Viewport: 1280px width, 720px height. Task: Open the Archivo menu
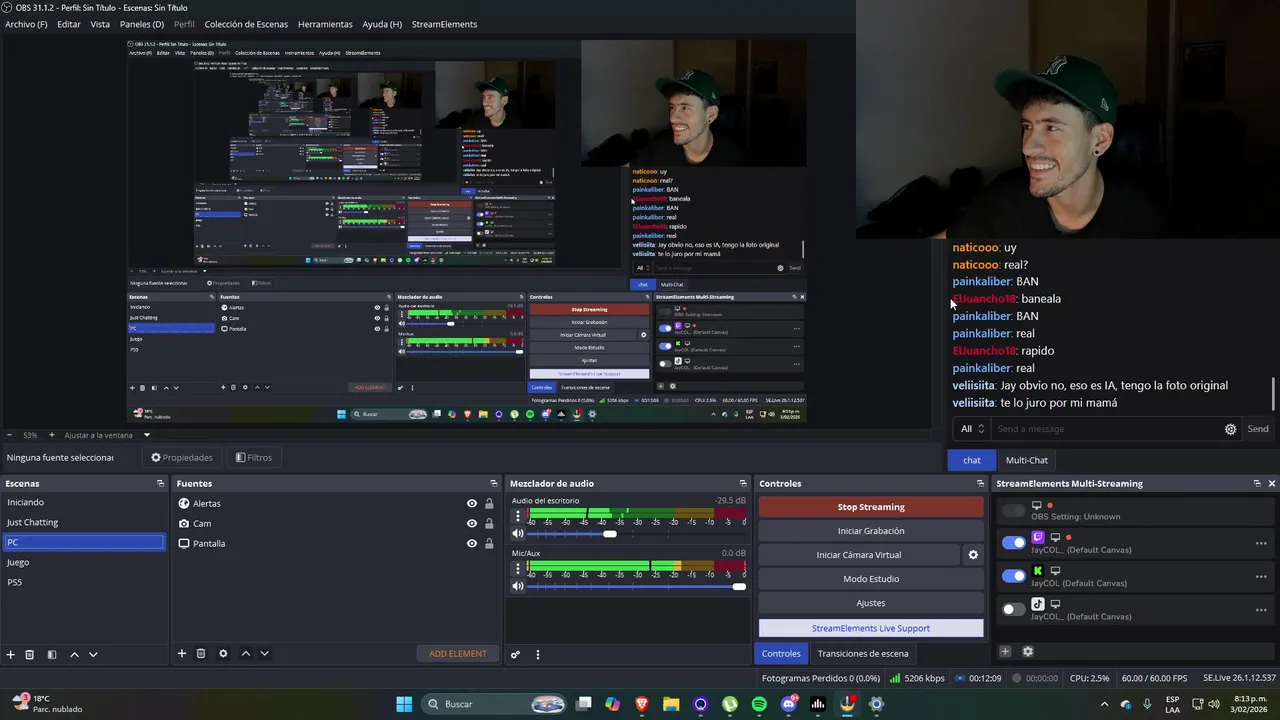click(26, 24)
